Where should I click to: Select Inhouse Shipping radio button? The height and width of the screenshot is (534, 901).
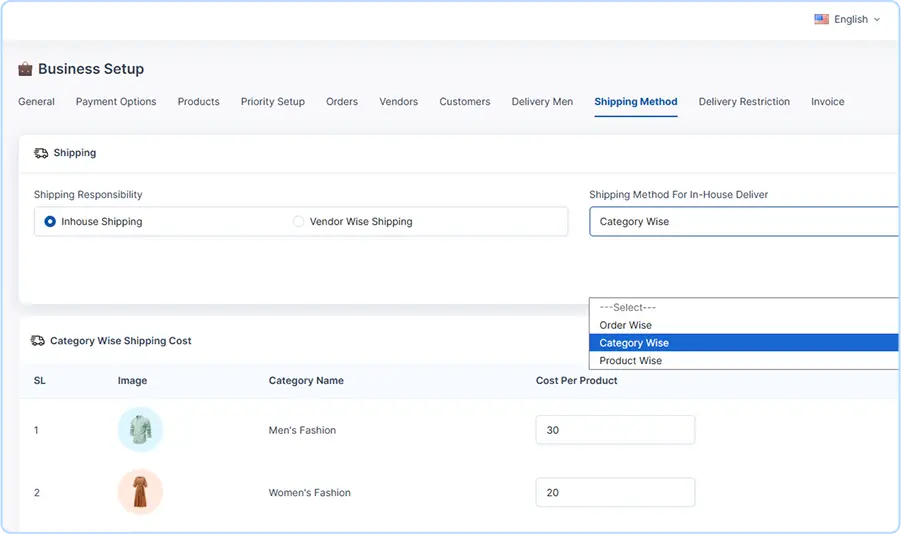[x=50, y=221]
